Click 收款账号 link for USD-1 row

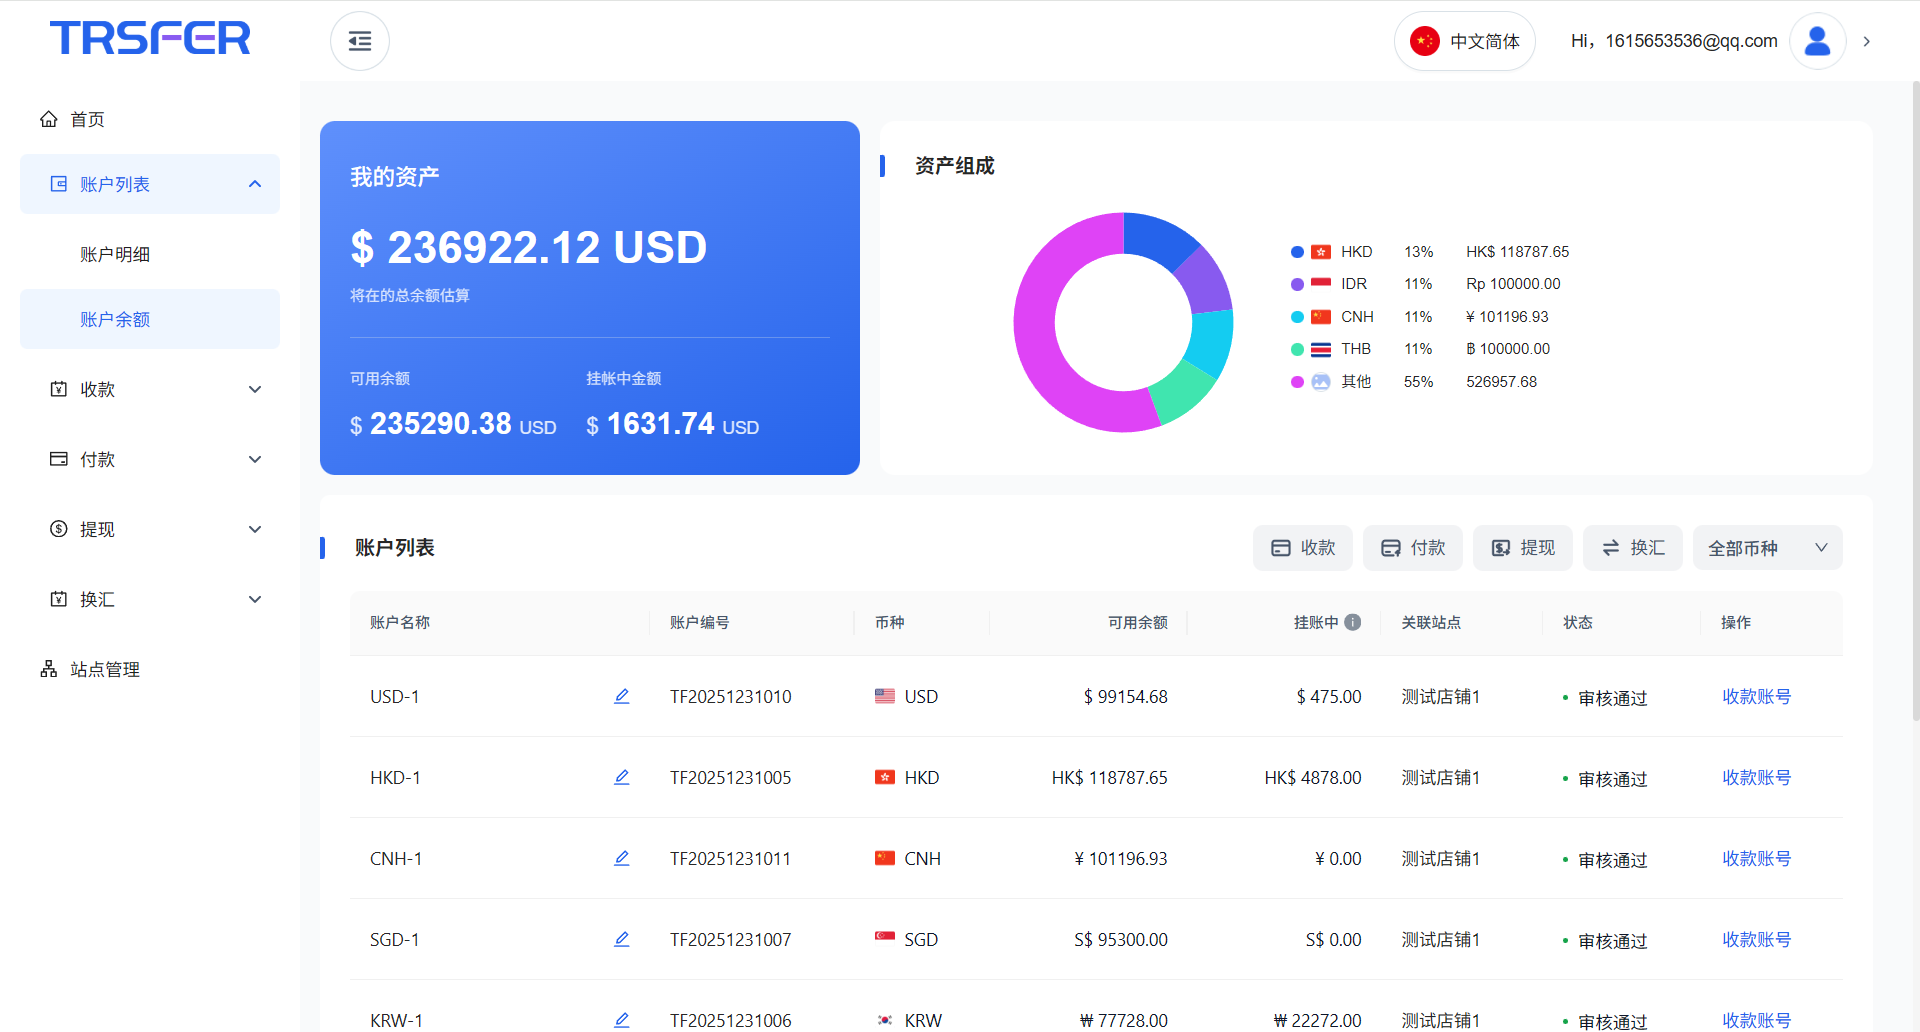(1756, 696)
